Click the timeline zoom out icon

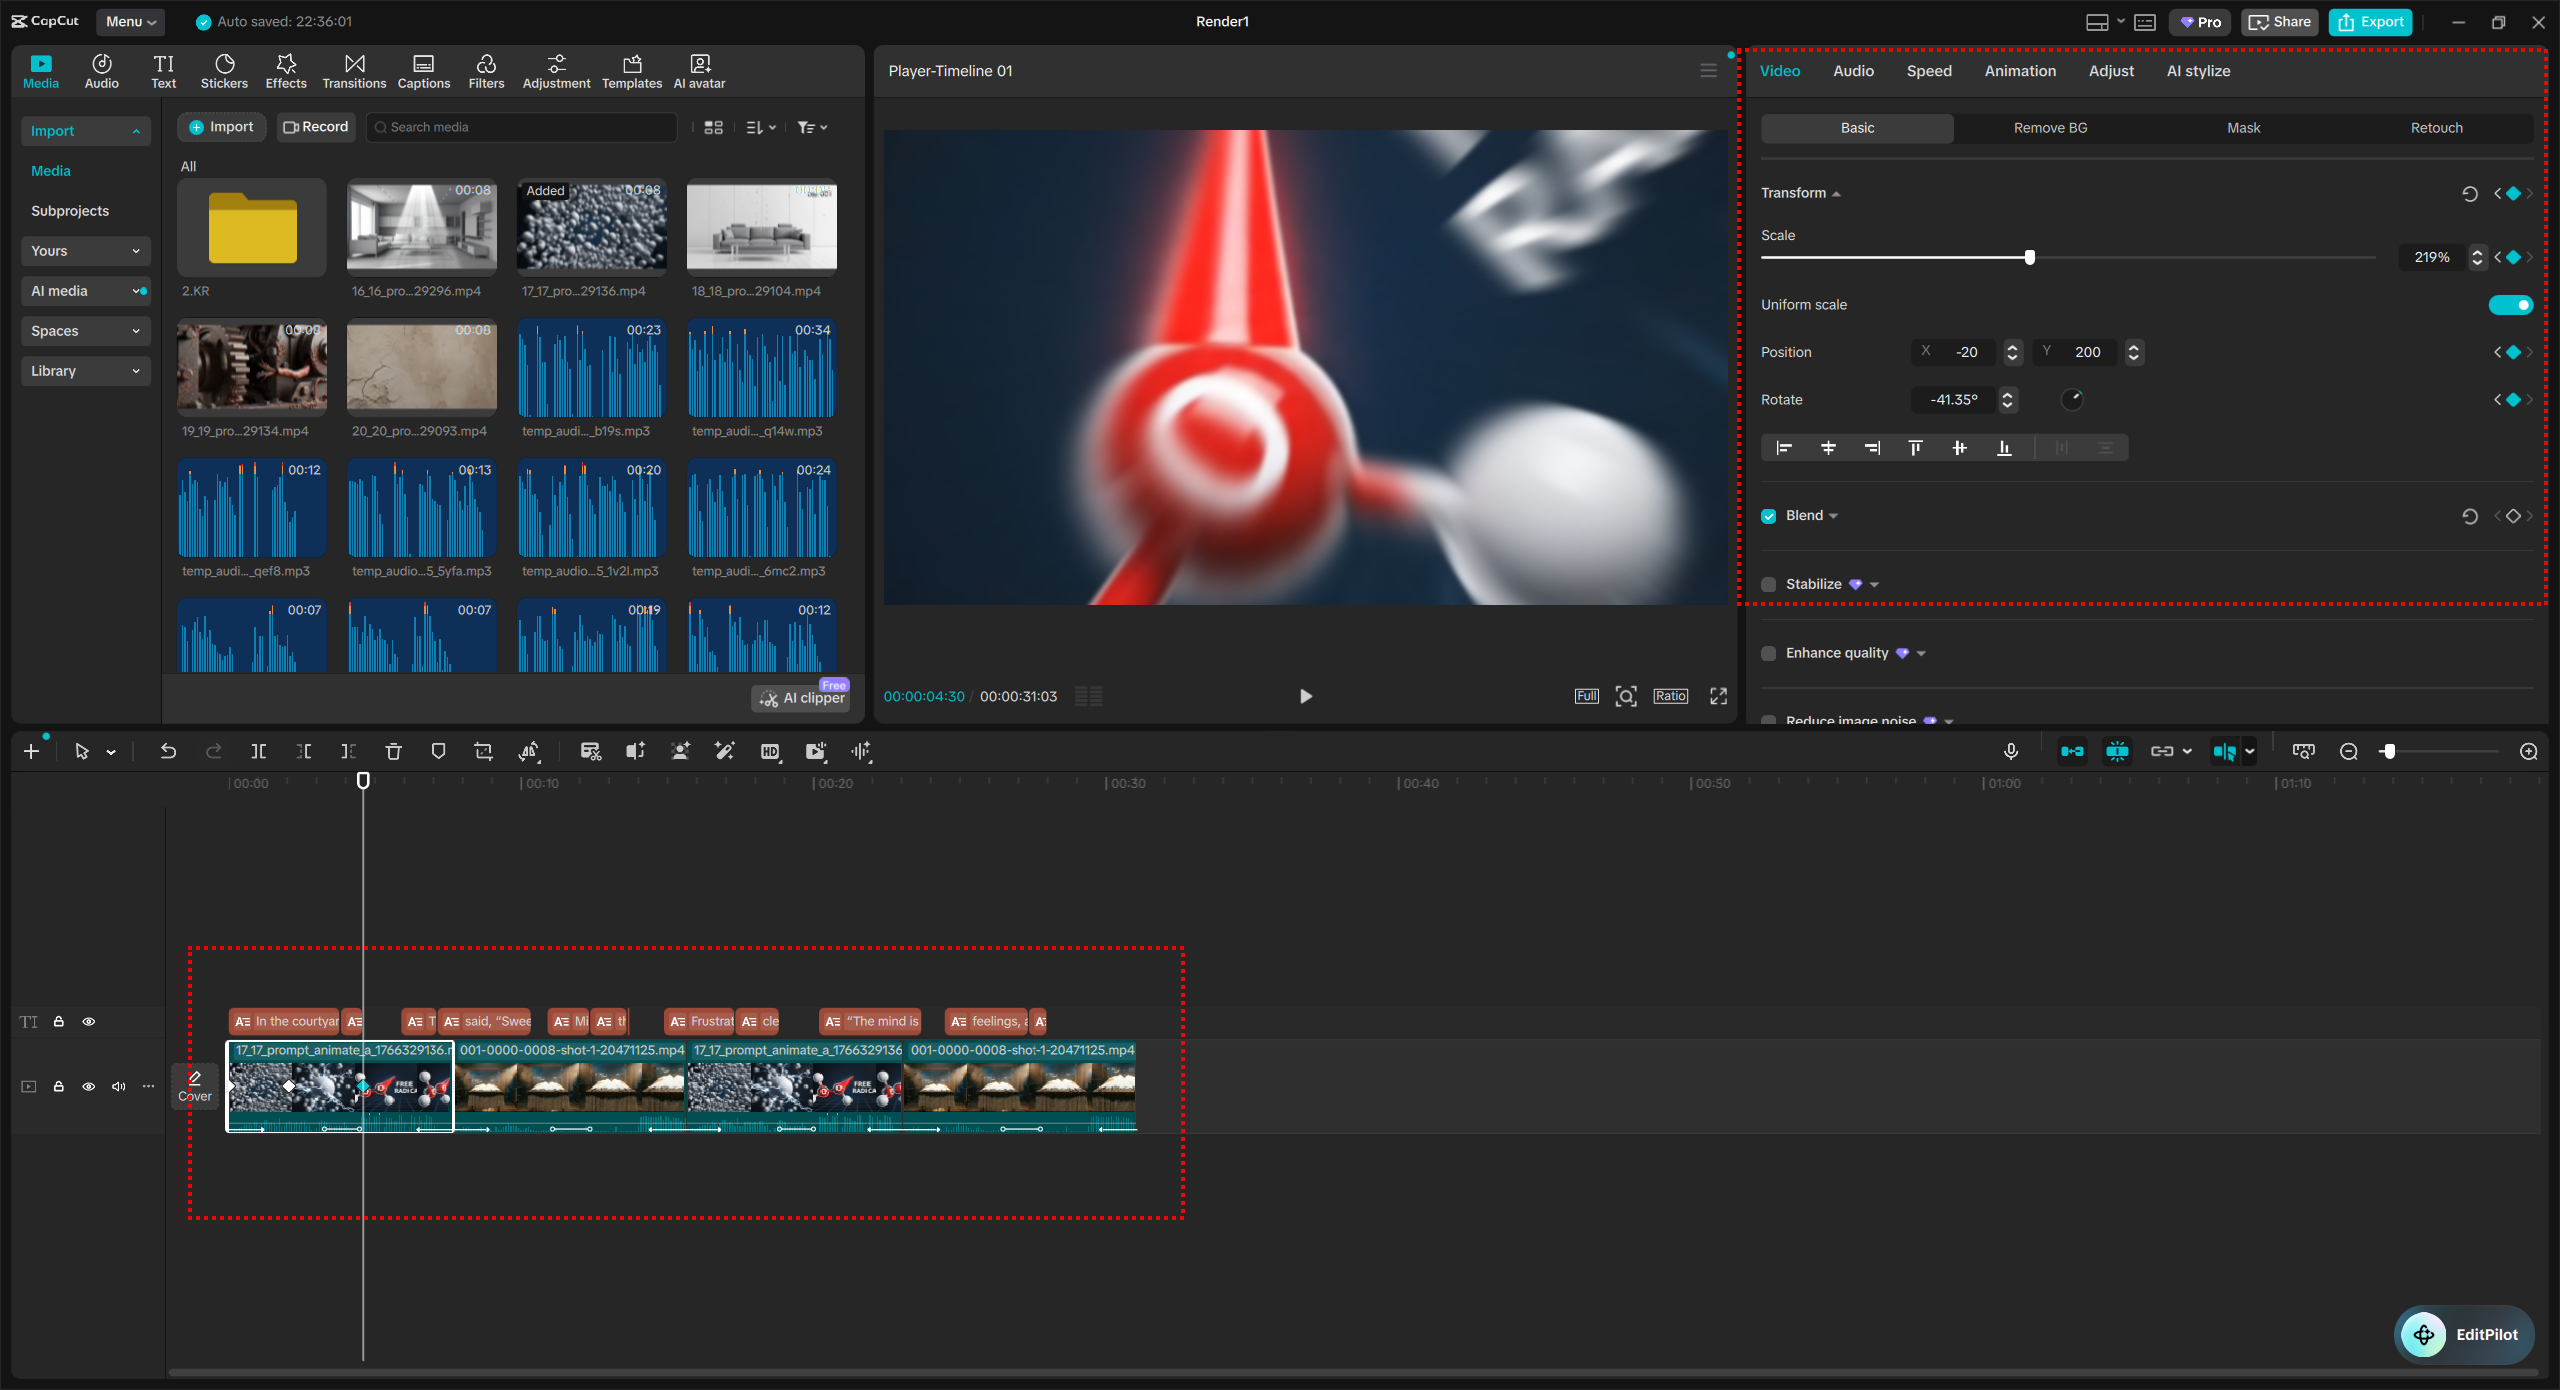coord(2349,752)
